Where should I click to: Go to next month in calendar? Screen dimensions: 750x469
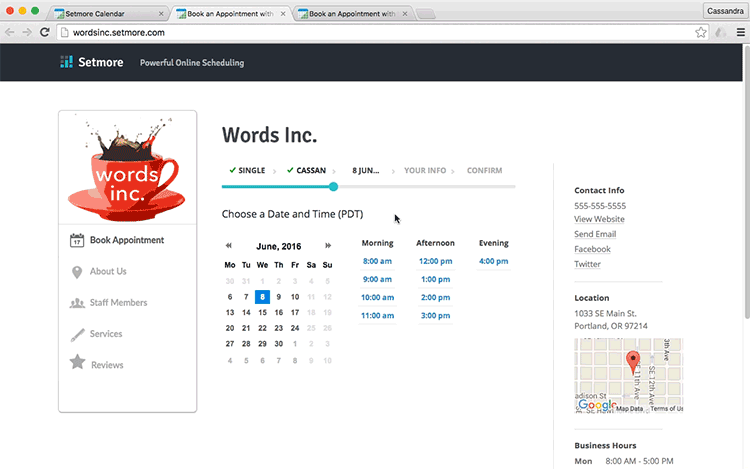328,246
